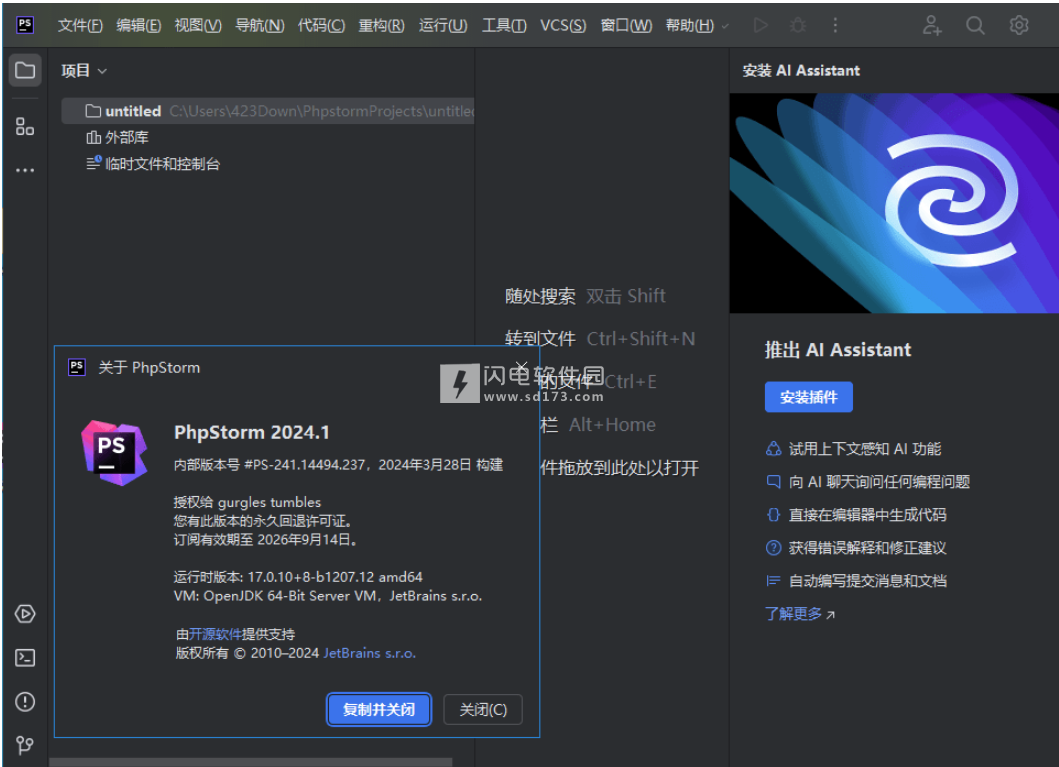Viewport: 1059px width, 767px height.
Task: Click the PhpStorm 2024.1 version heading
Action: tap(251, 432)
